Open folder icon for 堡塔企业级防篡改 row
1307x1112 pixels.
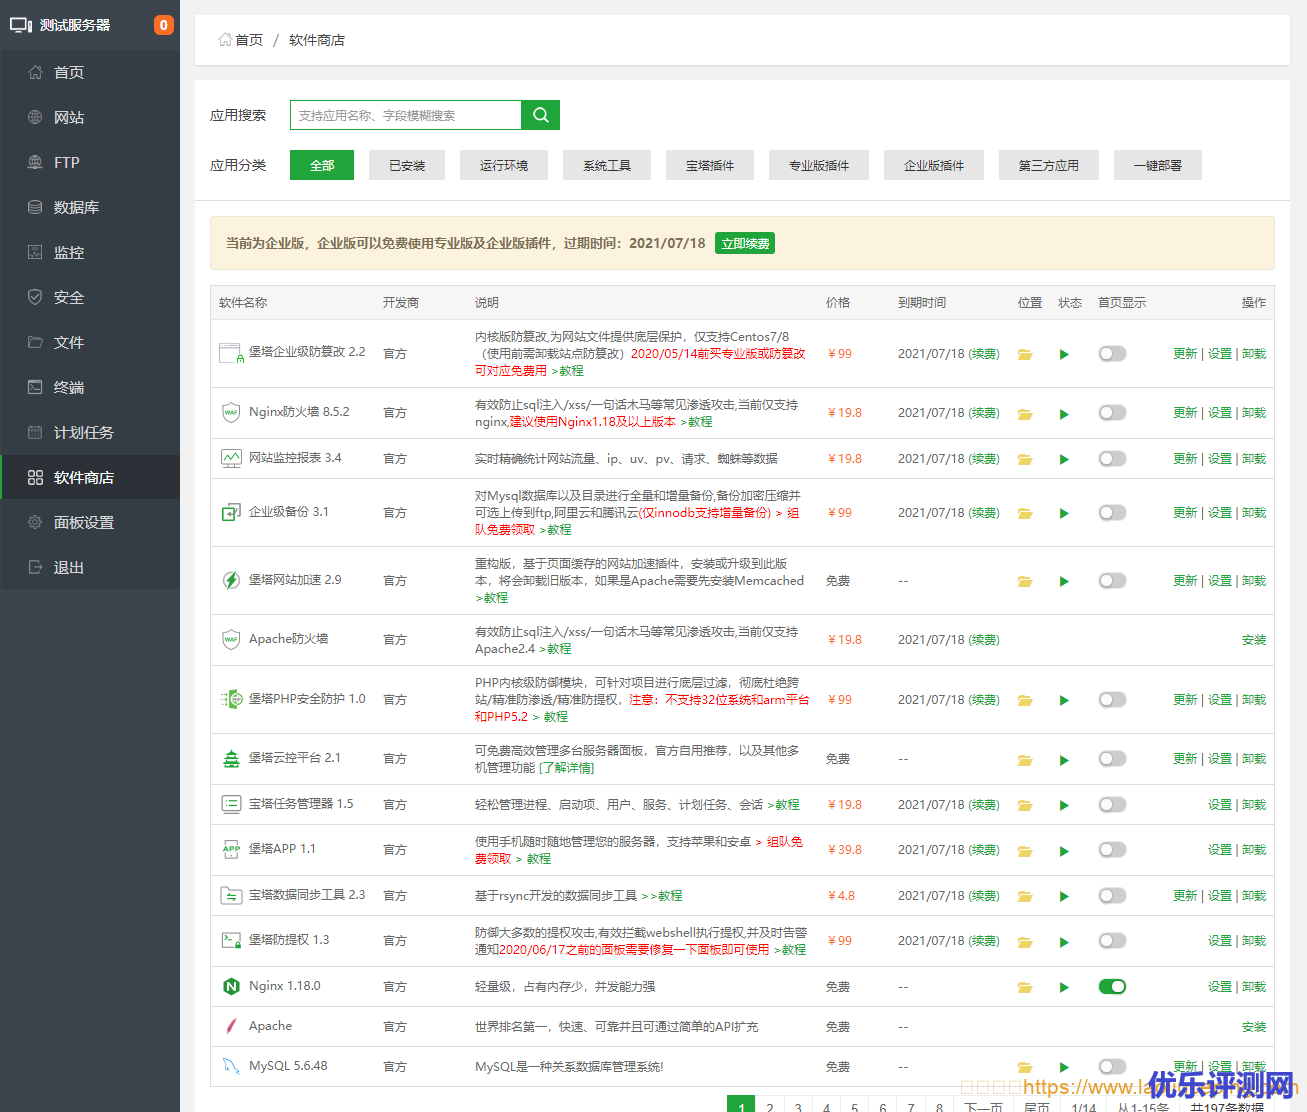pos(1025,354)
